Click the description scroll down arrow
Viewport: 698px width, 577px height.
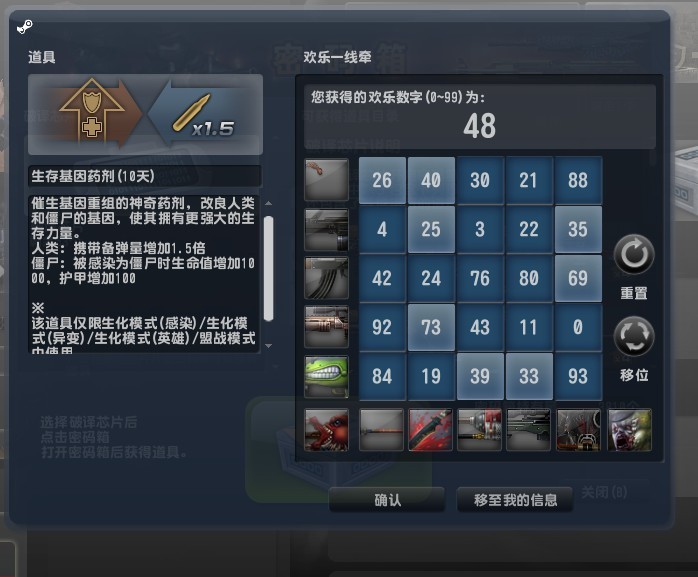(x=268, y=345)
